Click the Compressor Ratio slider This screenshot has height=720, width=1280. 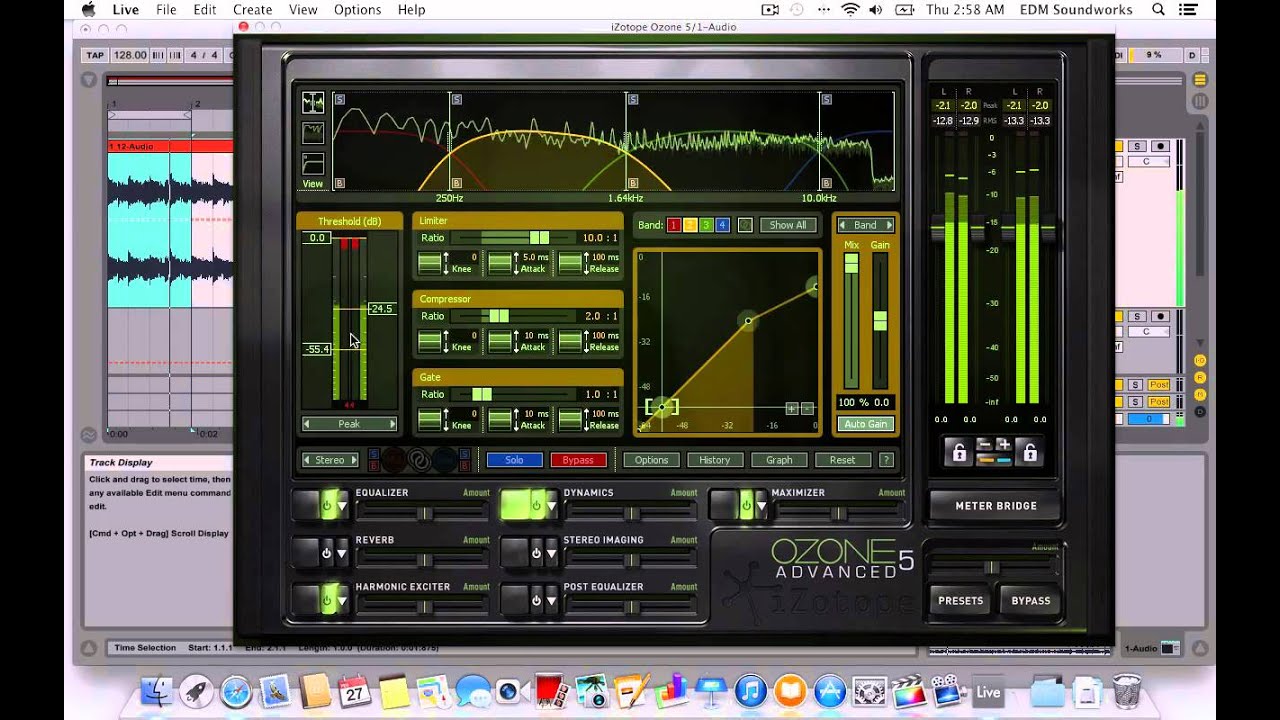click(513, 316)
